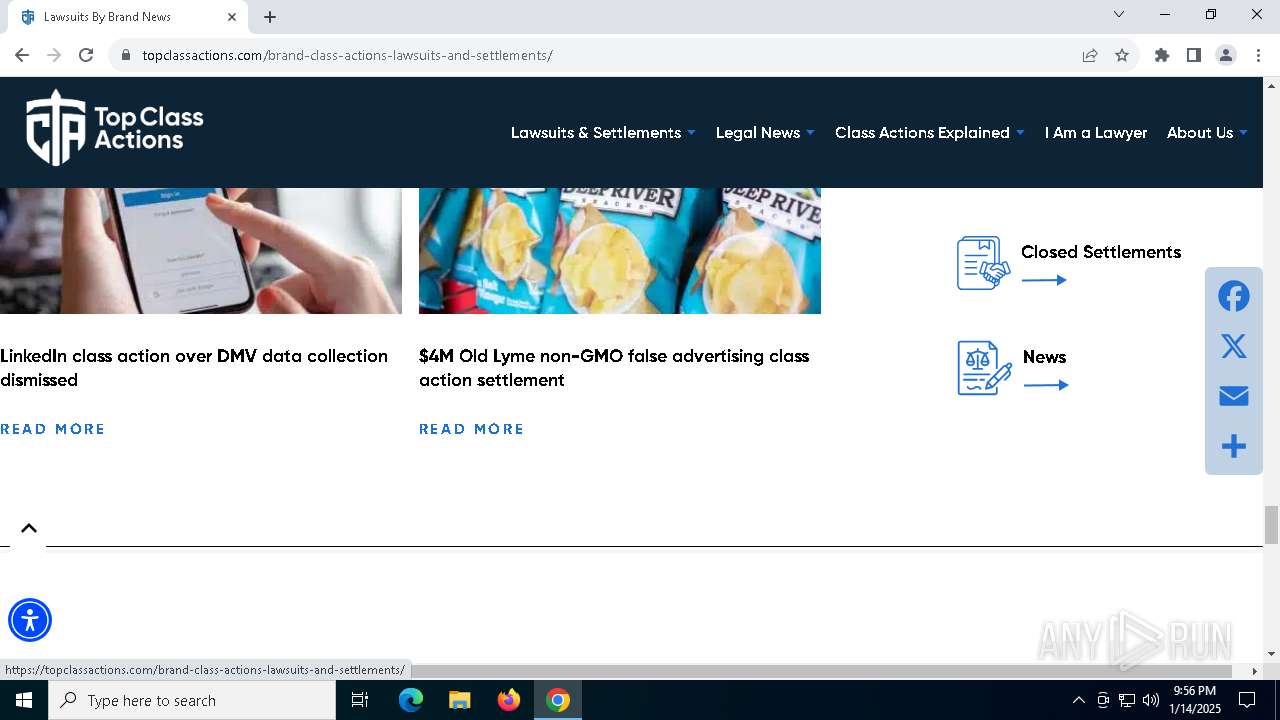Open the Windows Start menu
Image resolution: width=1280 pixels, height=720 pixels.
[x=24, y=700]
